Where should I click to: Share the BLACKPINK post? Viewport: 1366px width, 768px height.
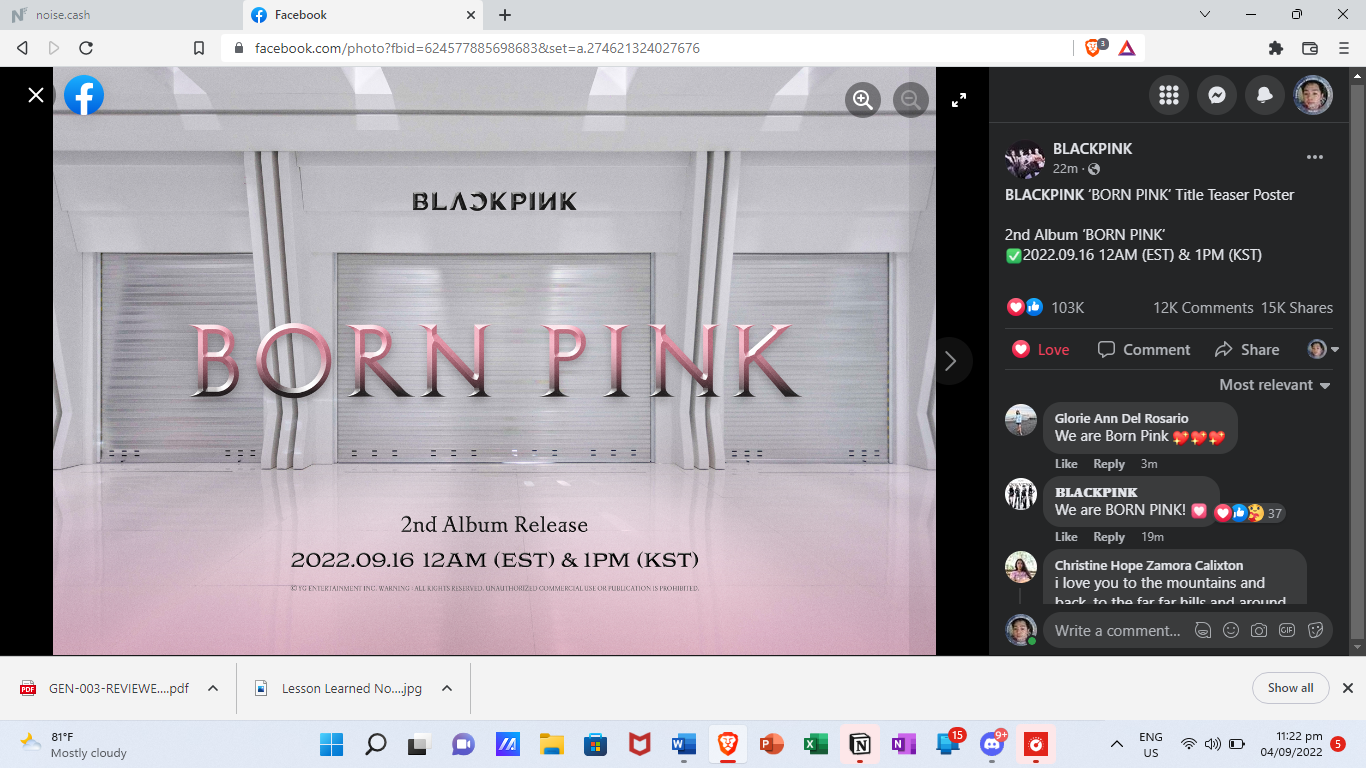point(1247,350)
